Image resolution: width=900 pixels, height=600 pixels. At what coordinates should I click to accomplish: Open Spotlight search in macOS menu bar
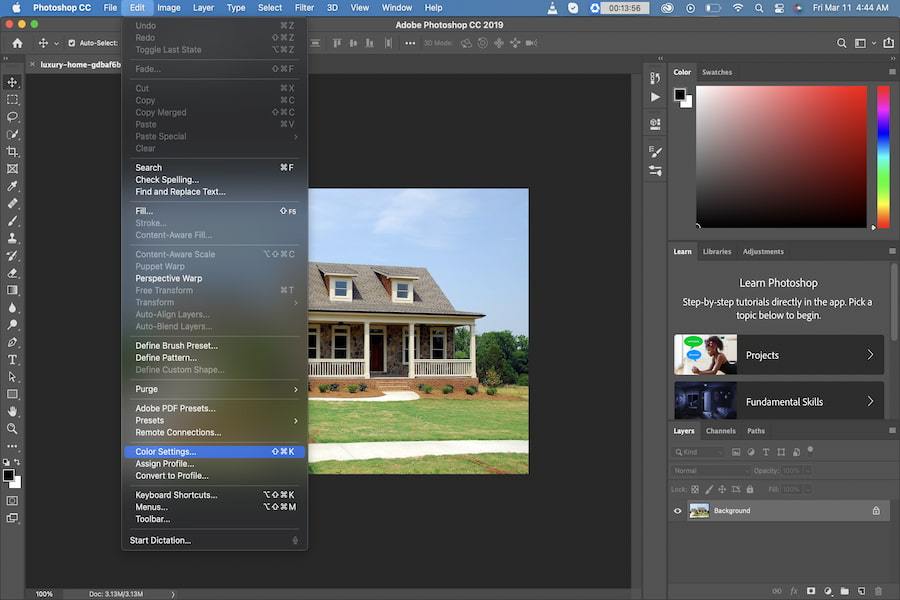[759, 7]
